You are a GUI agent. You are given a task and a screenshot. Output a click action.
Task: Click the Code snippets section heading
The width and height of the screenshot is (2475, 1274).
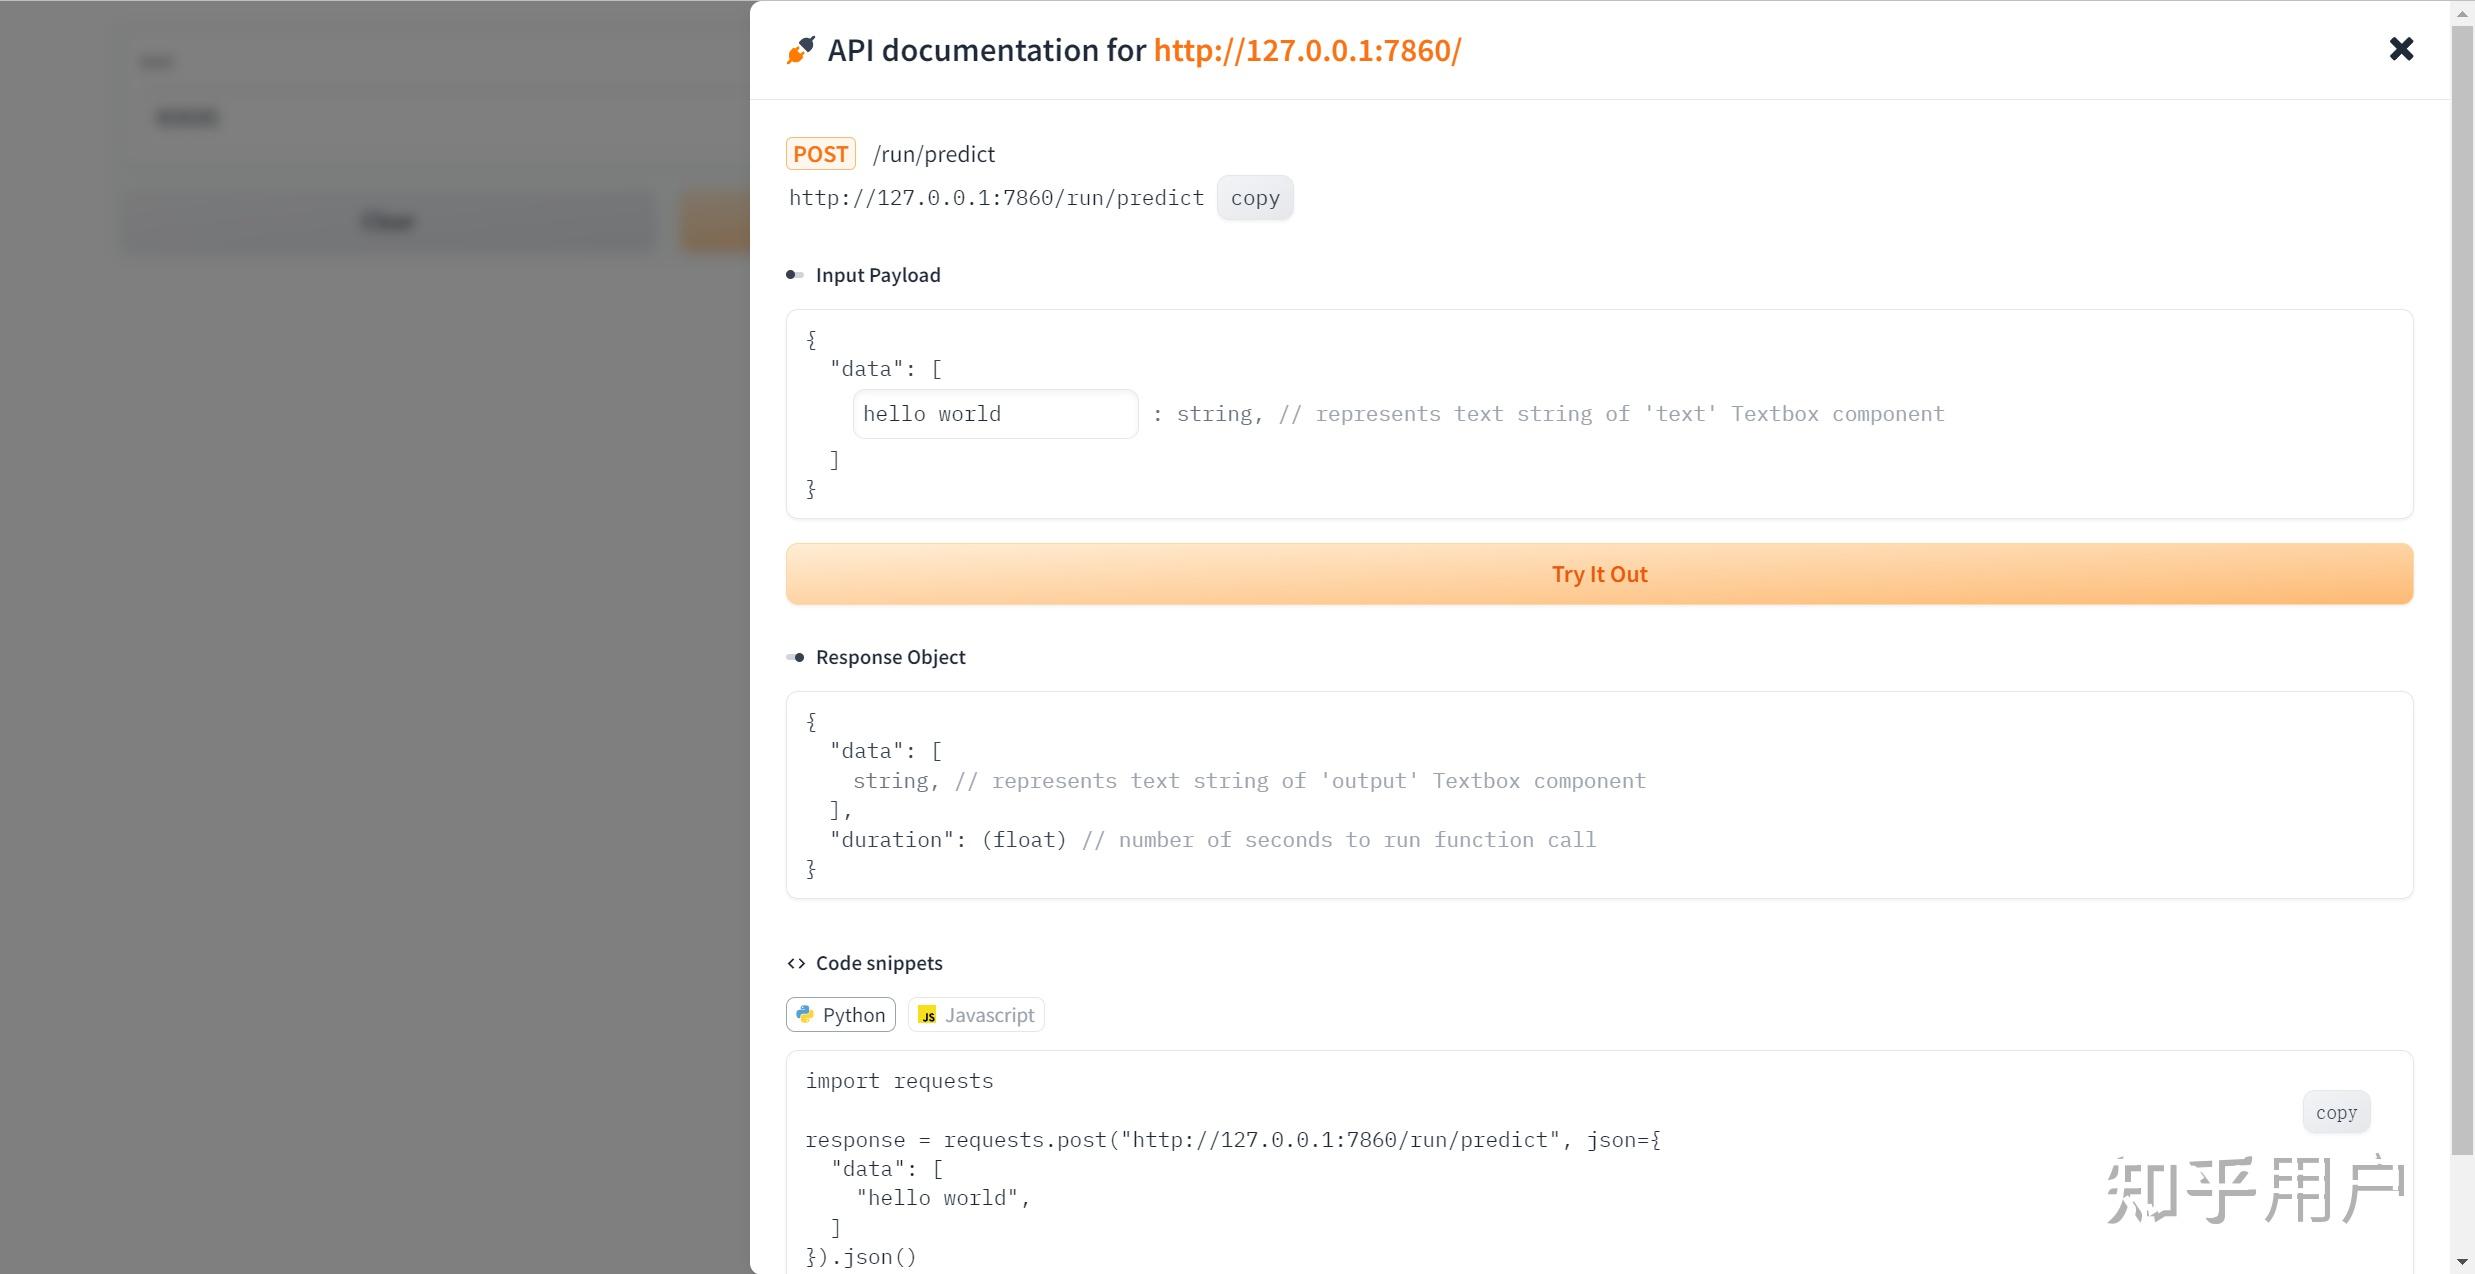pyautogui.click(x=879, y=963)
